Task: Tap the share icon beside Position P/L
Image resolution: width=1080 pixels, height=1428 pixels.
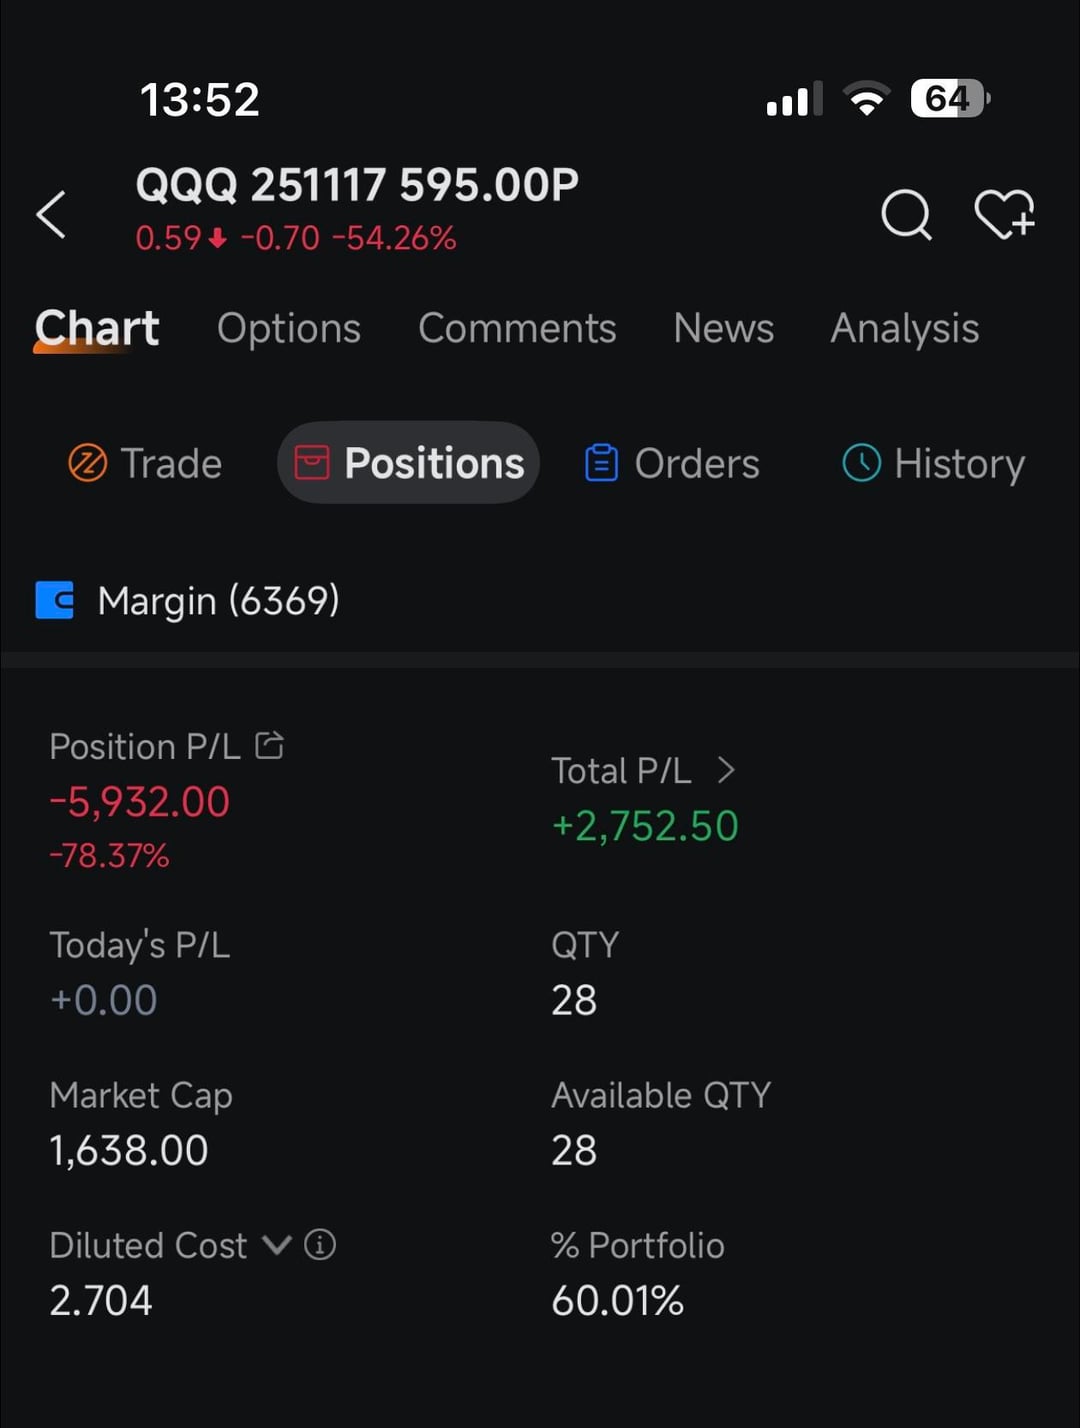Action: coord(270,745)
